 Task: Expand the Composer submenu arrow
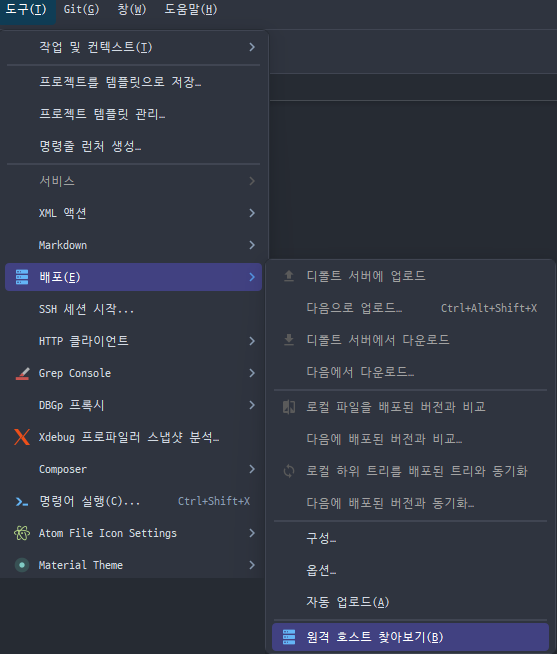(252, 469)
